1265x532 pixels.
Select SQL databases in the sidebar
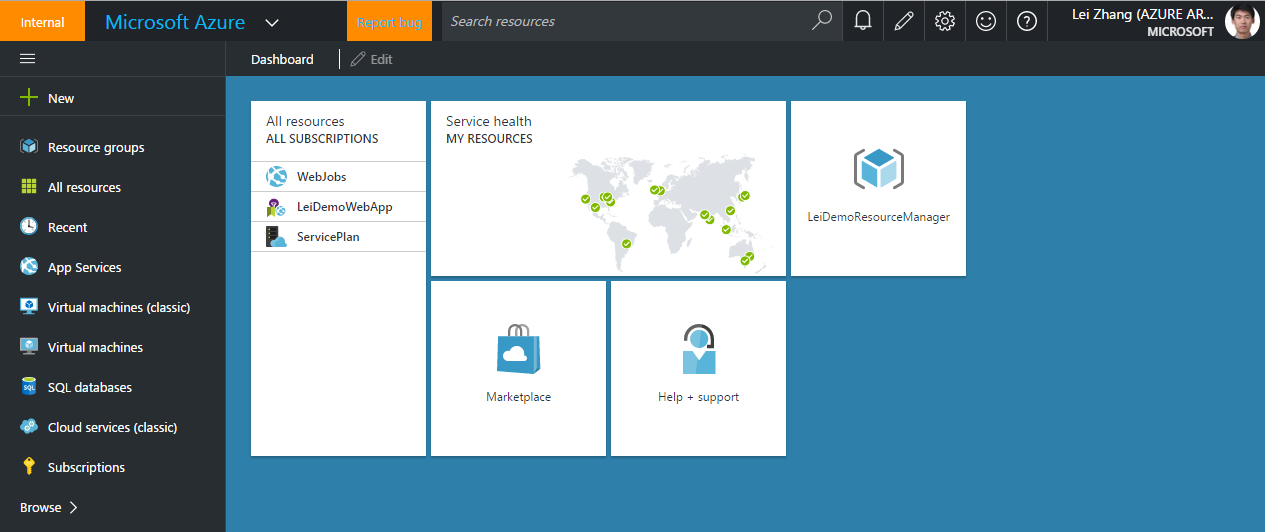(89, 387)
